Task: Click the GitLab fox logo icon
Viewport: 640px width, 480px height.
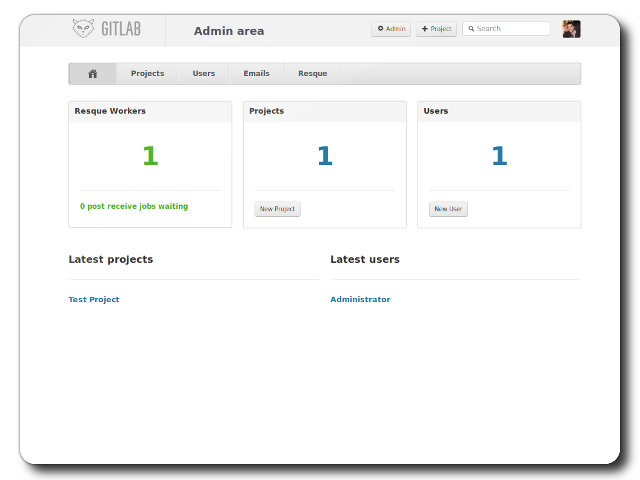Action: 84,29
